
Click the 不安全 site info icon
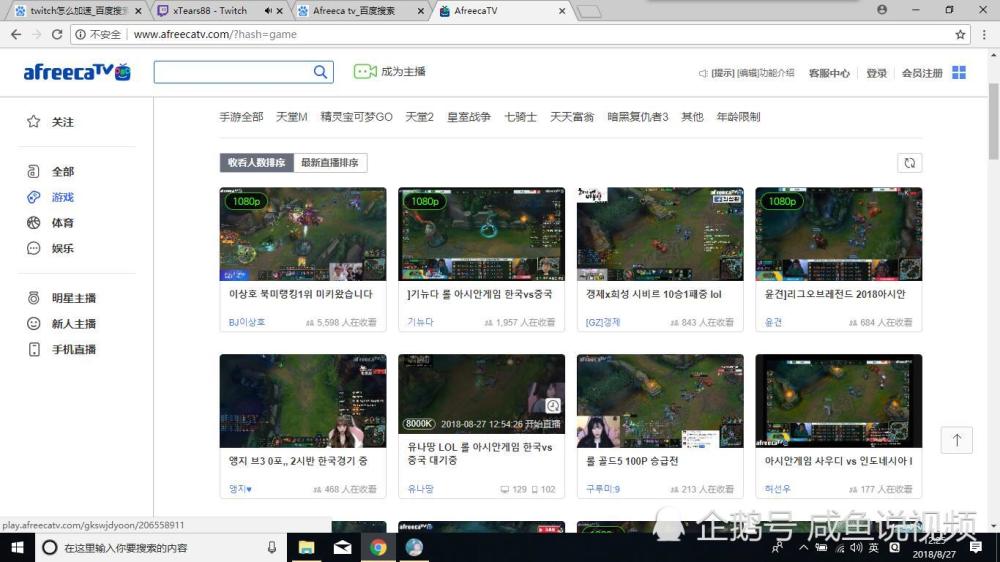[x=80, y=34]
